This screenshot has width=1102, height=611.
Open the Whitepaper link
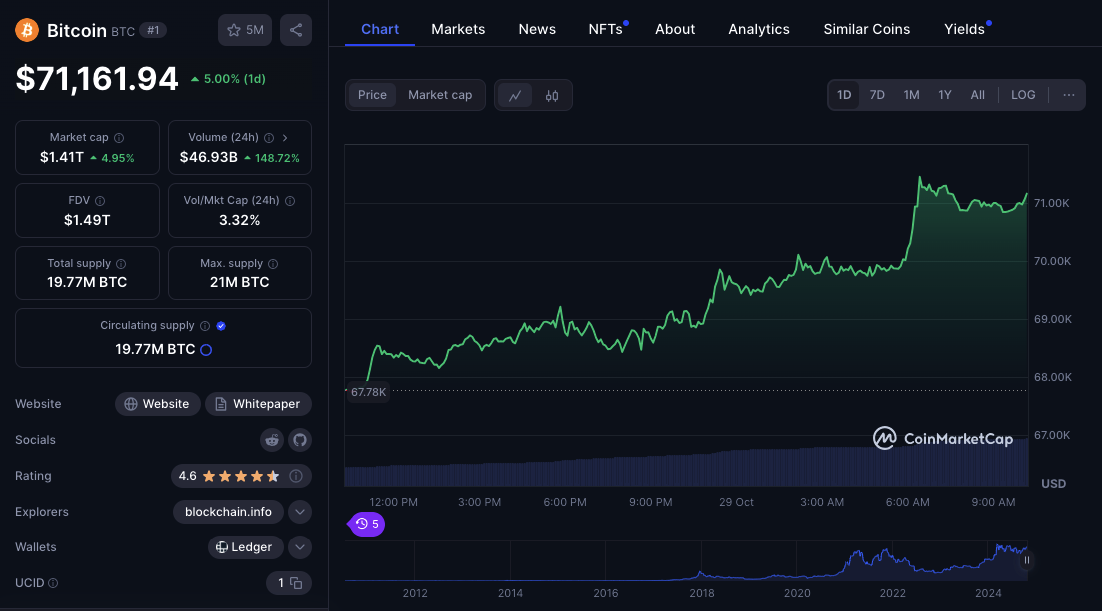coord(258,404)
